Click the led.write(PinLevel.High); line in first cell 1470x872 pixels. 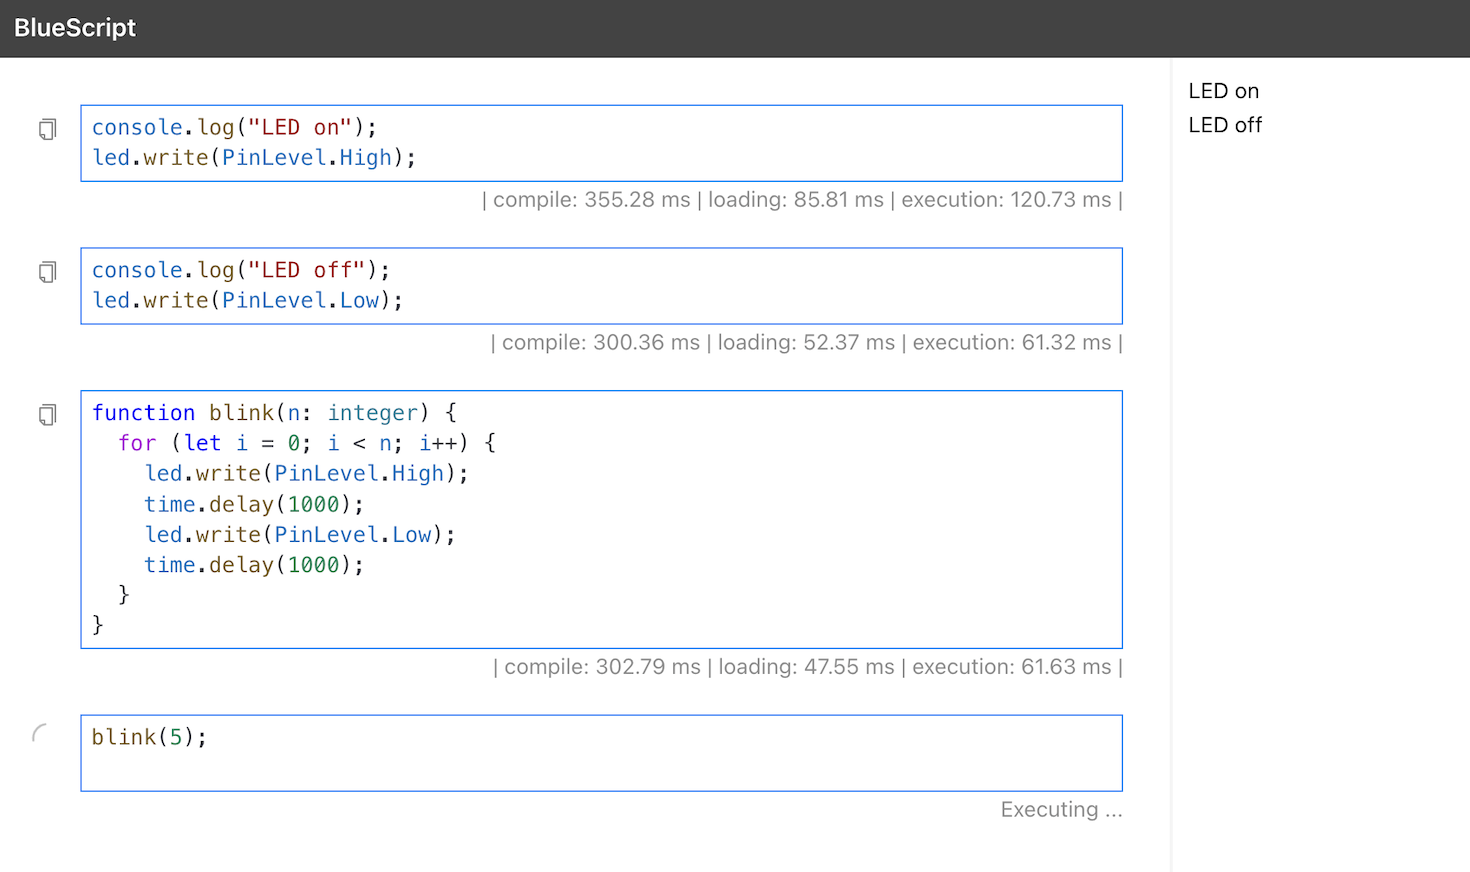tap(254, 158)
